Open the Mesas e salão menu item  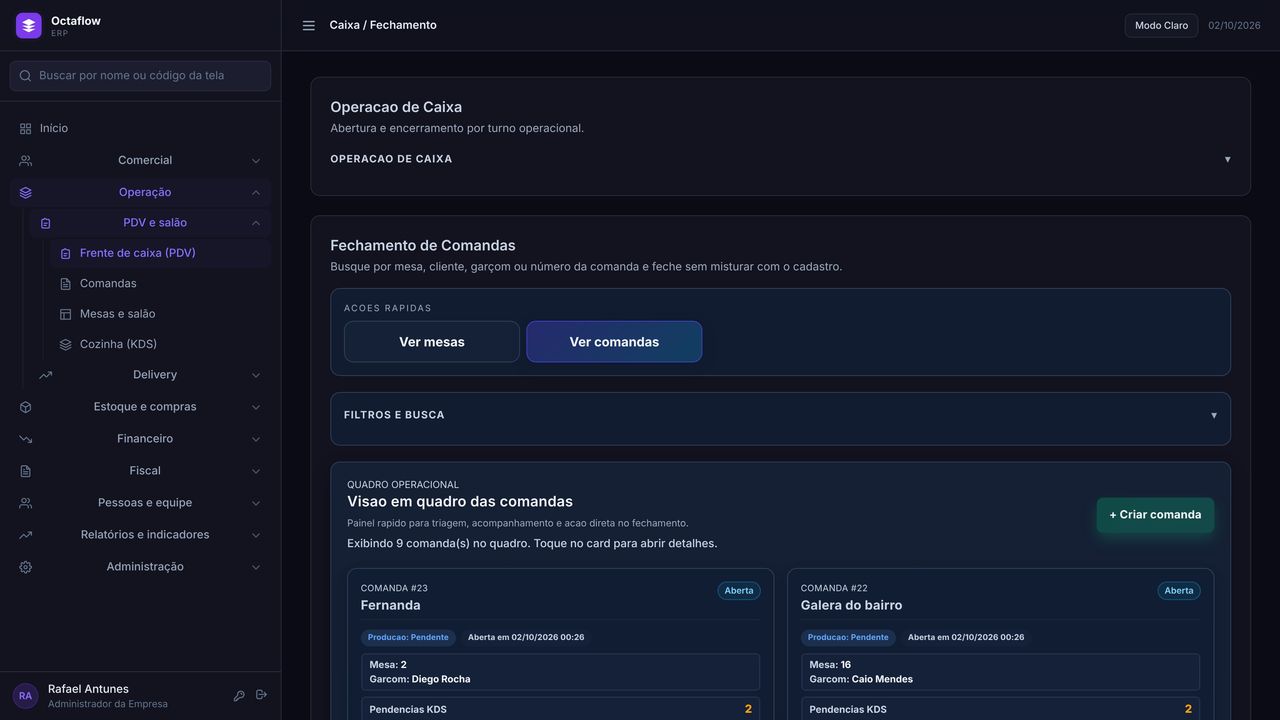pyautogui.click(x=160, y=314)
